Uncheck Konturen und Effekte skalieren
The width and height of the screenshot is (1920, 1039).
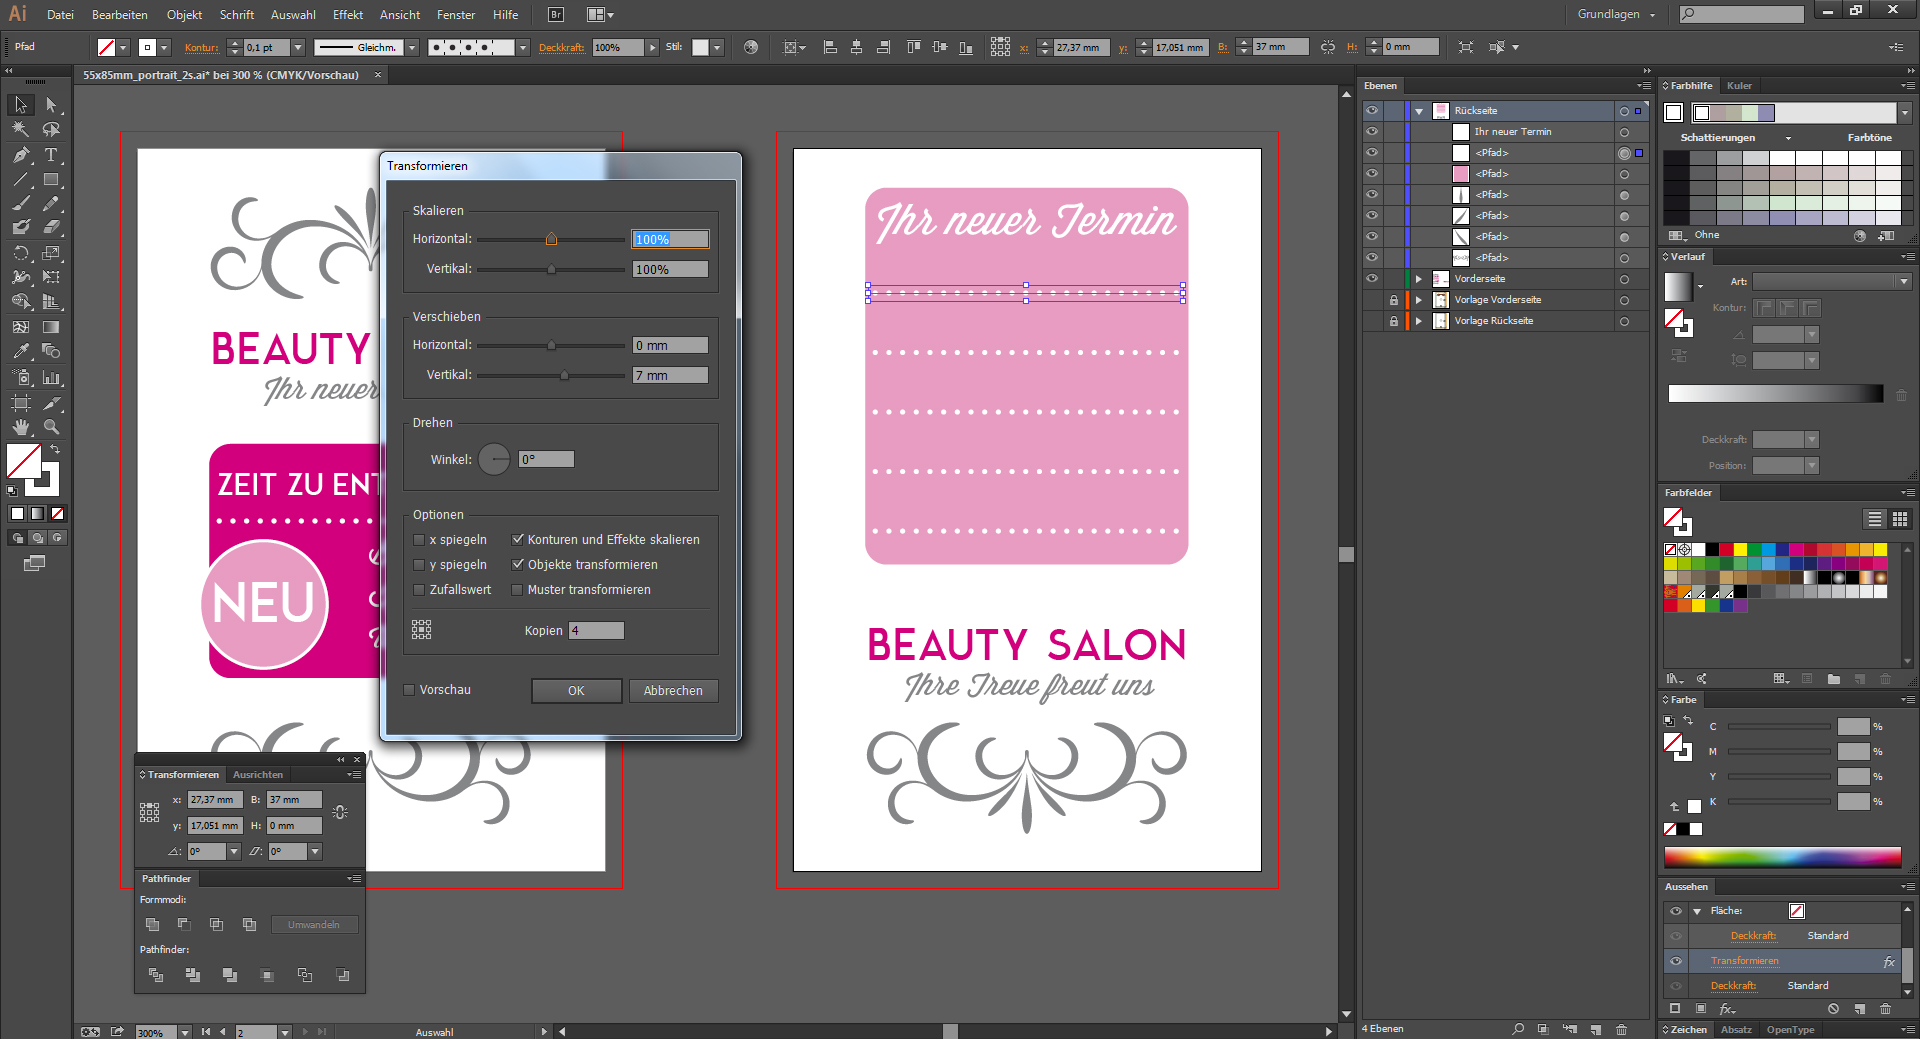coord(518,540)
